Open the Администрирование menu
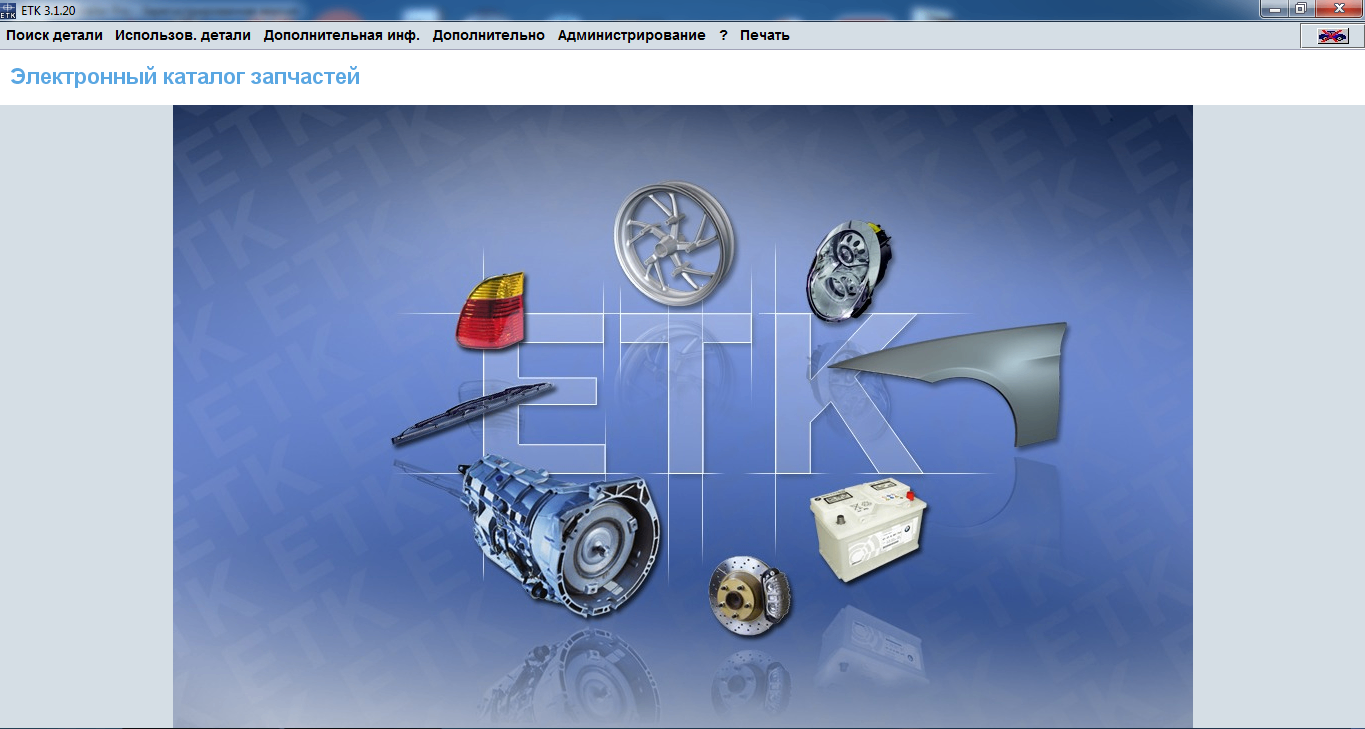The image size is (1365, 729). click(632, 35)
